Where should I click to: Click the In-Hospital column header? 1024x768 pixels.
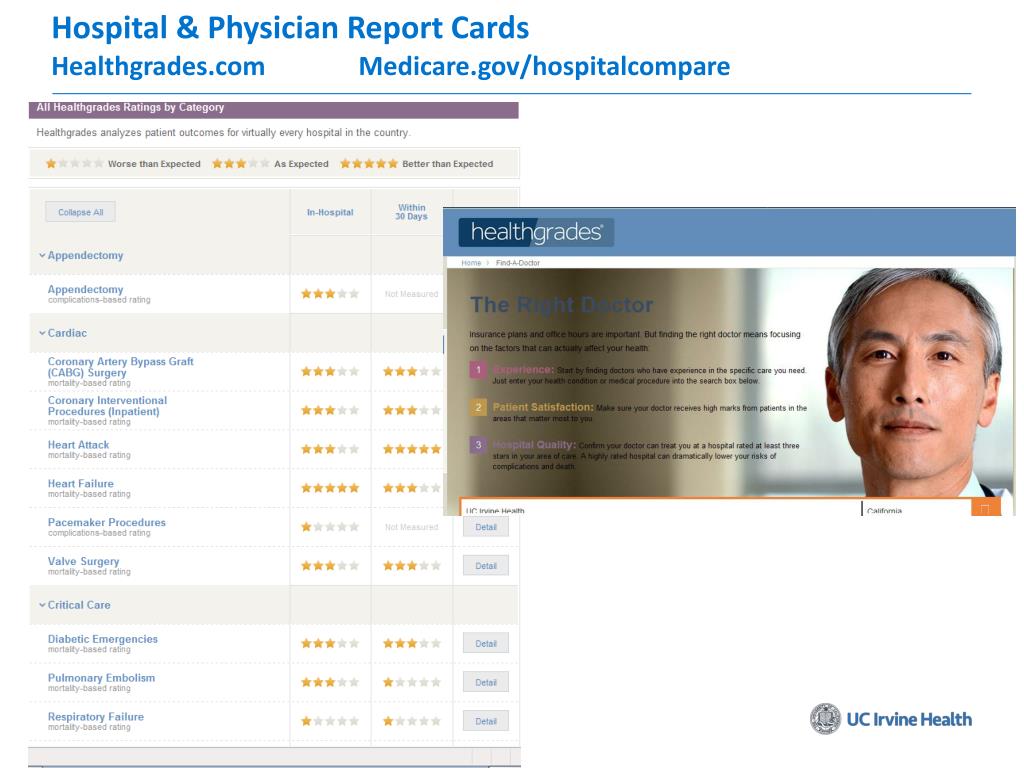tap(330, 212)
